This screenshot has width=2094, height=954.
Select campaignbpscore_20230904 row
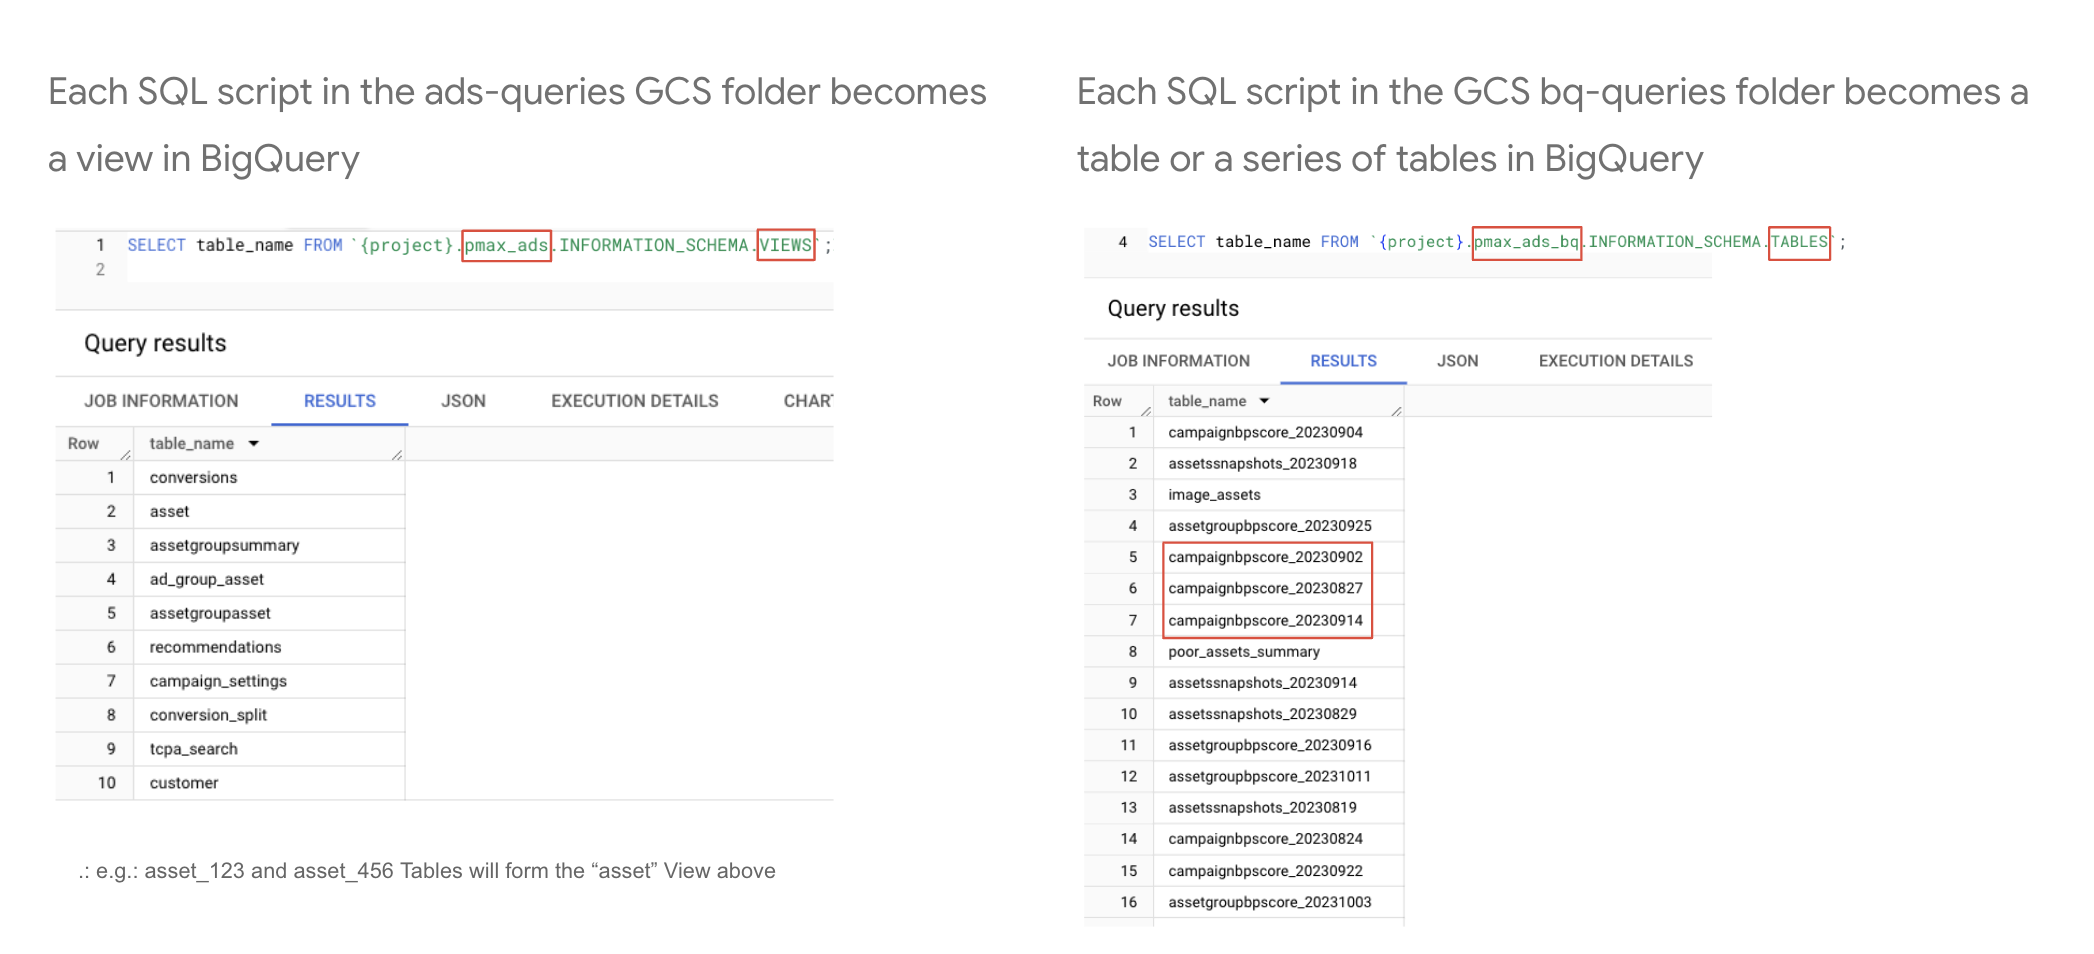point(1244,433)
